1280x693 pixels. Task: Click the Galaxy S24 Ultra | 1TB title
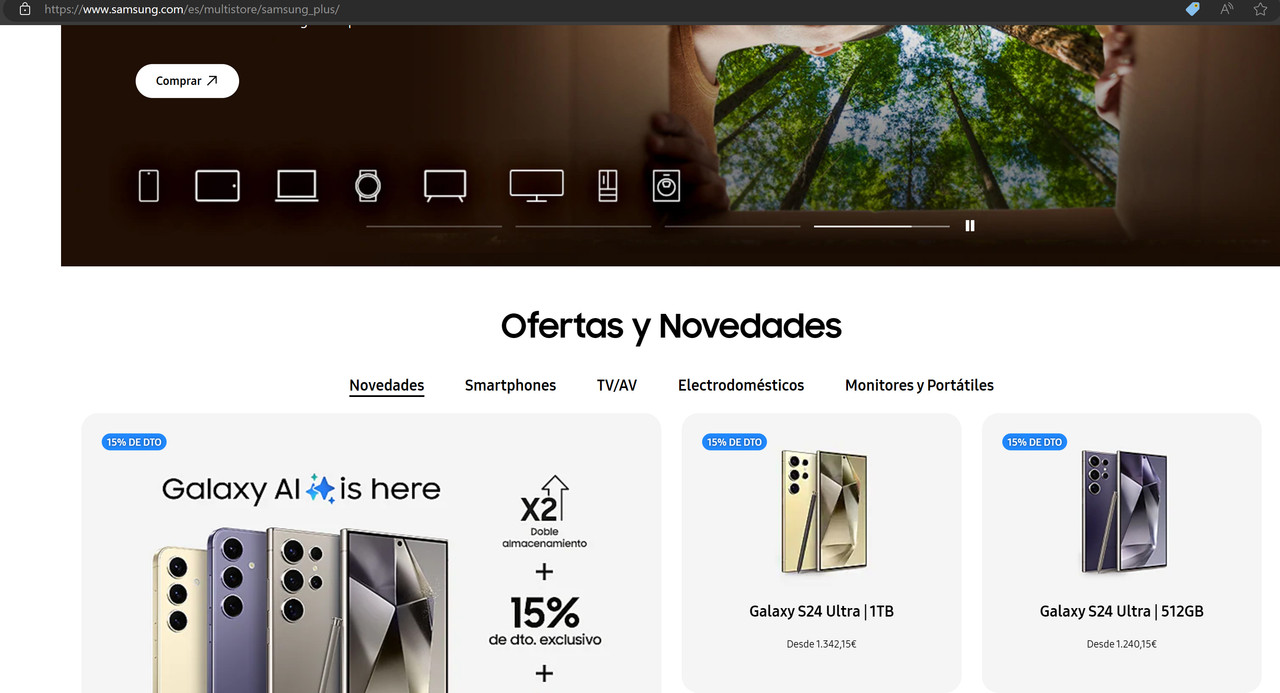point(822,611)
